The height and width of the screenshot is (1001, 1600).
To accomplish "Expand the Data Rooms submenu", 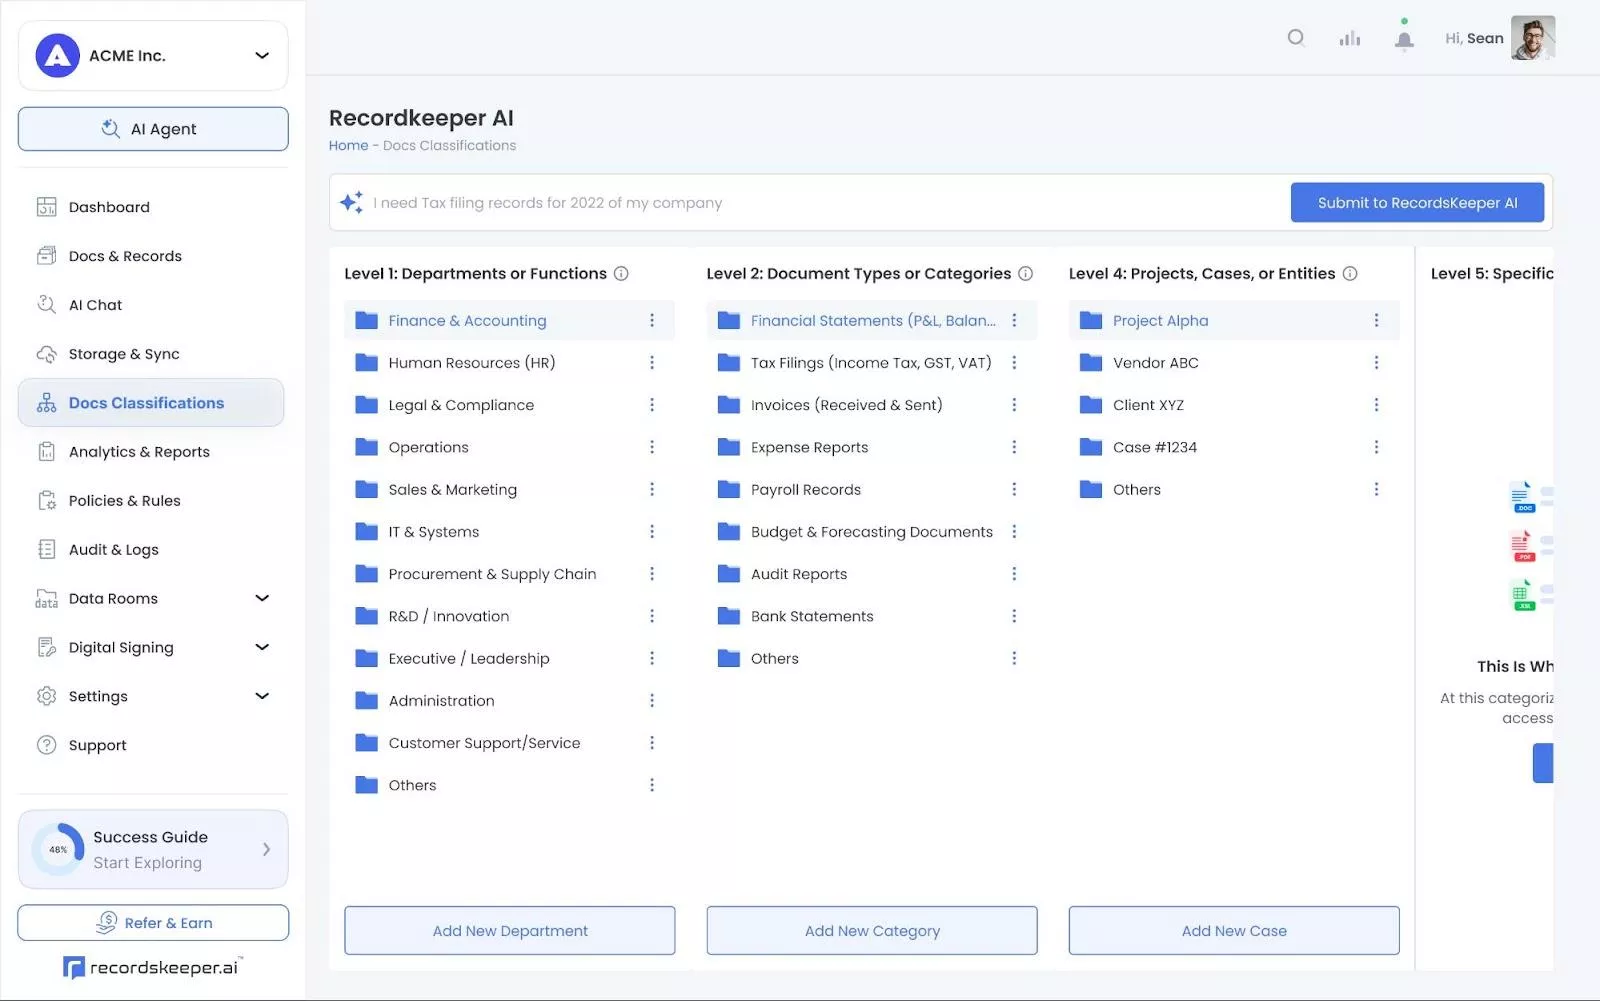I will pyautogui.click(x=262, y=599).
